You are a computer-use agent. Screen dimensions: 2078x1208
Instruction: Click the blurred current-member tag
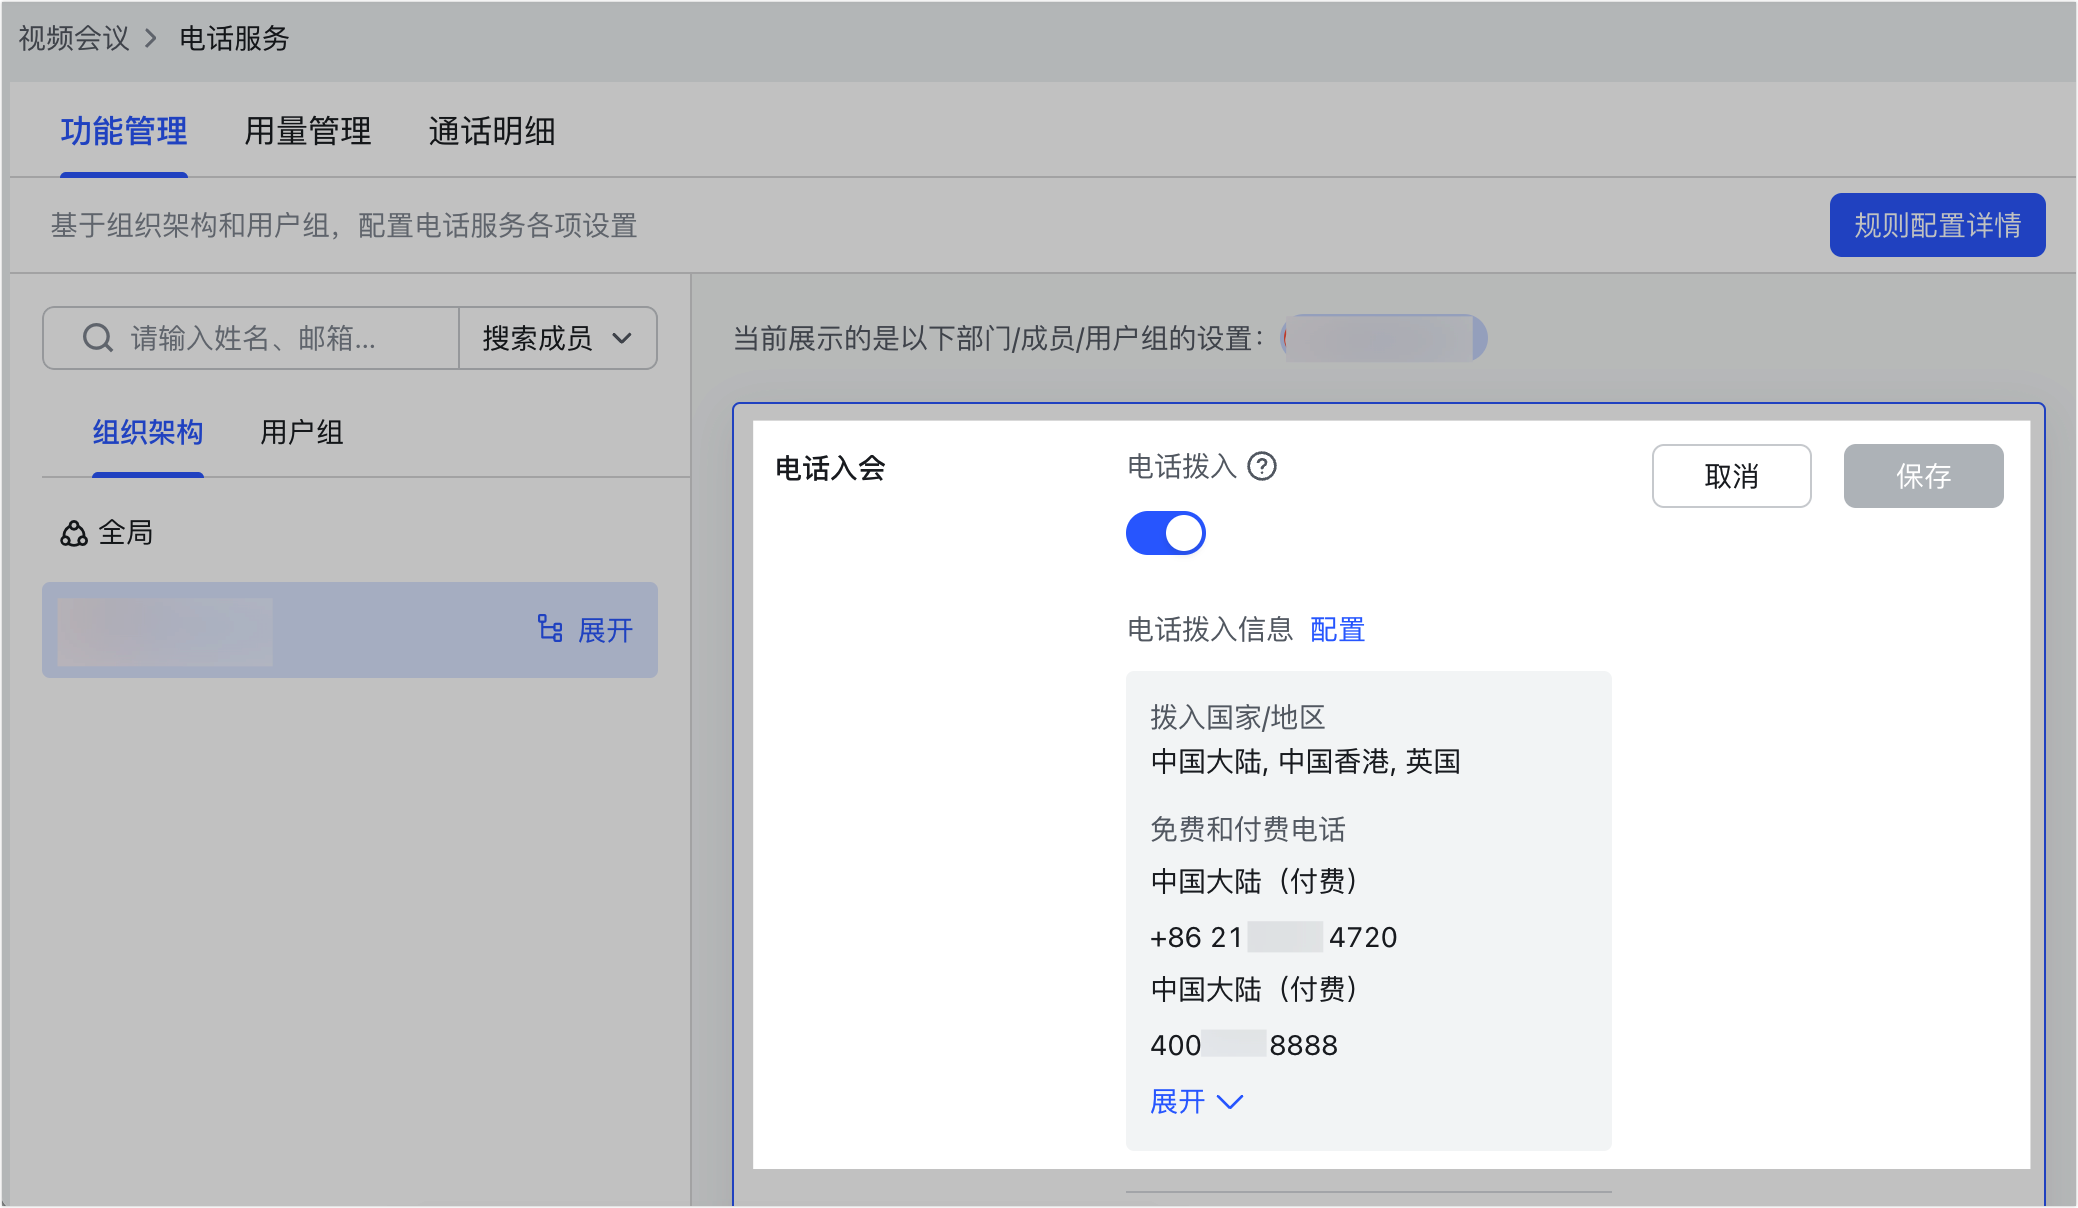tap(1384, 338)
